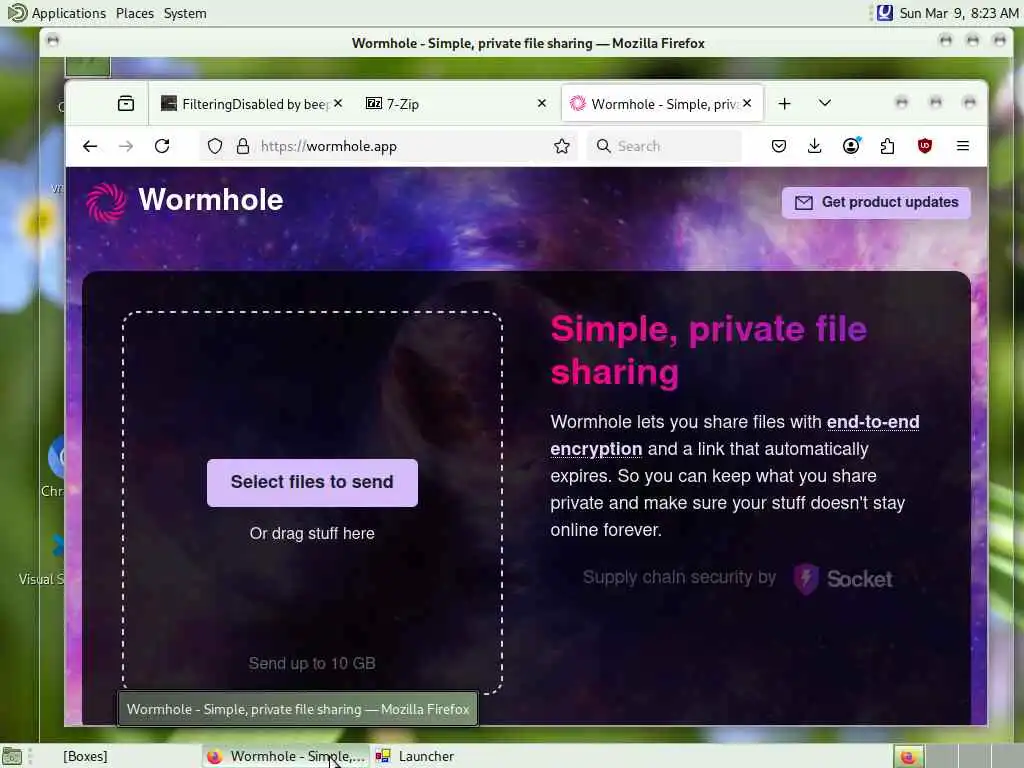Click the Send up to 10 GB text
This screenshot has height=768, width=1024.
(312, 664)
